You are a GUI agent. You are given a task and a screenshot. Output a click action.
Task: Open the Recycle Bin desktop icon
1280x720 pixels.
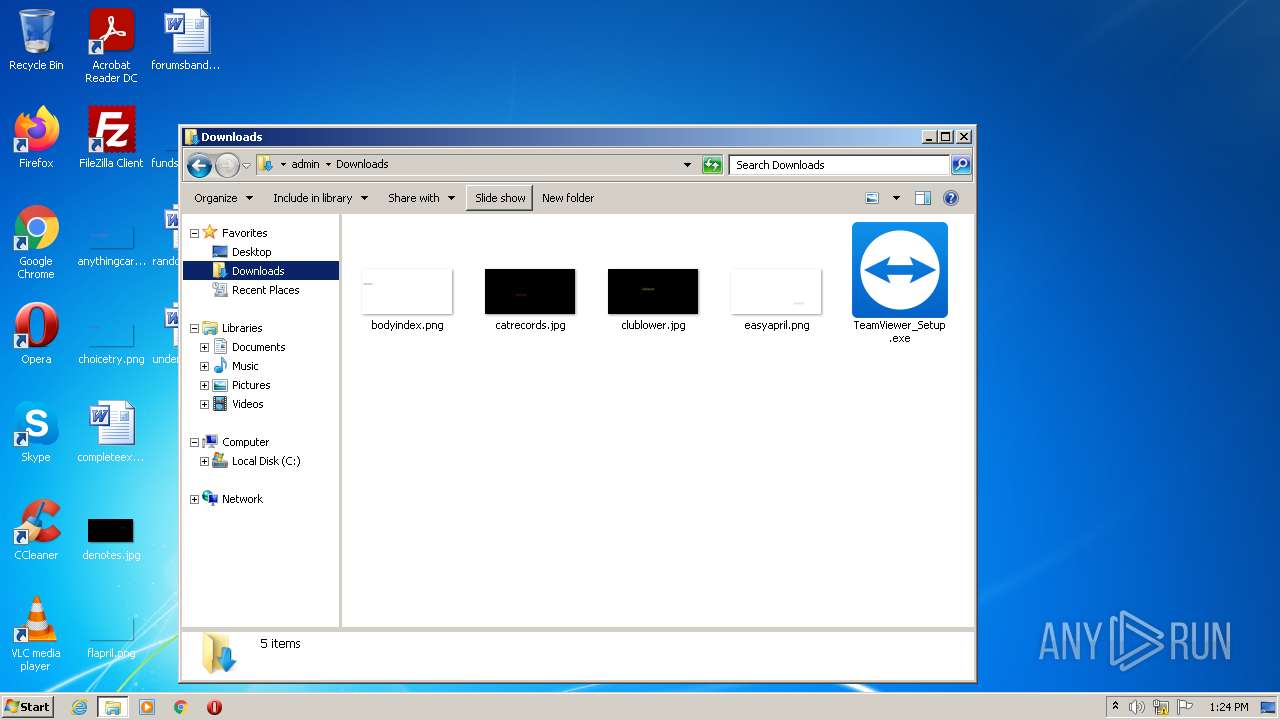(x=36, y=40)
